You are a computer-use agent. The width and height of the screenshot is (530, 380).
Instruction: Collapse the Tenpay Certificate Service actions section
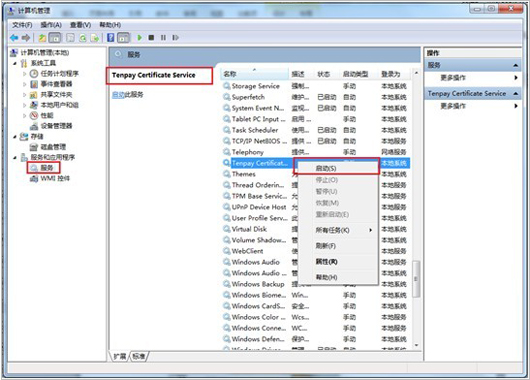pos(515,94)
